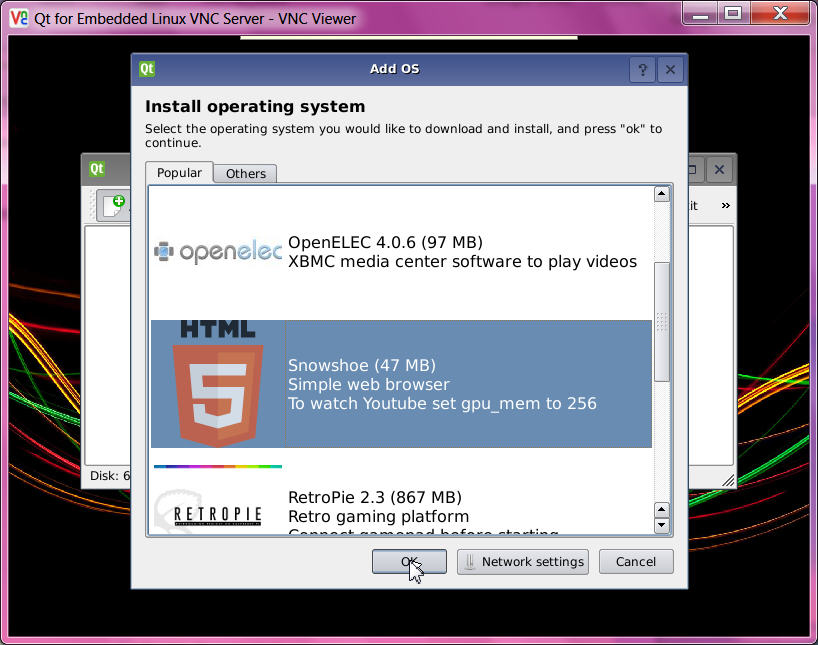The height and width of the screenshot is (645, 818).
Task: Switch to the Others tab
Action: tap(245, 173)
